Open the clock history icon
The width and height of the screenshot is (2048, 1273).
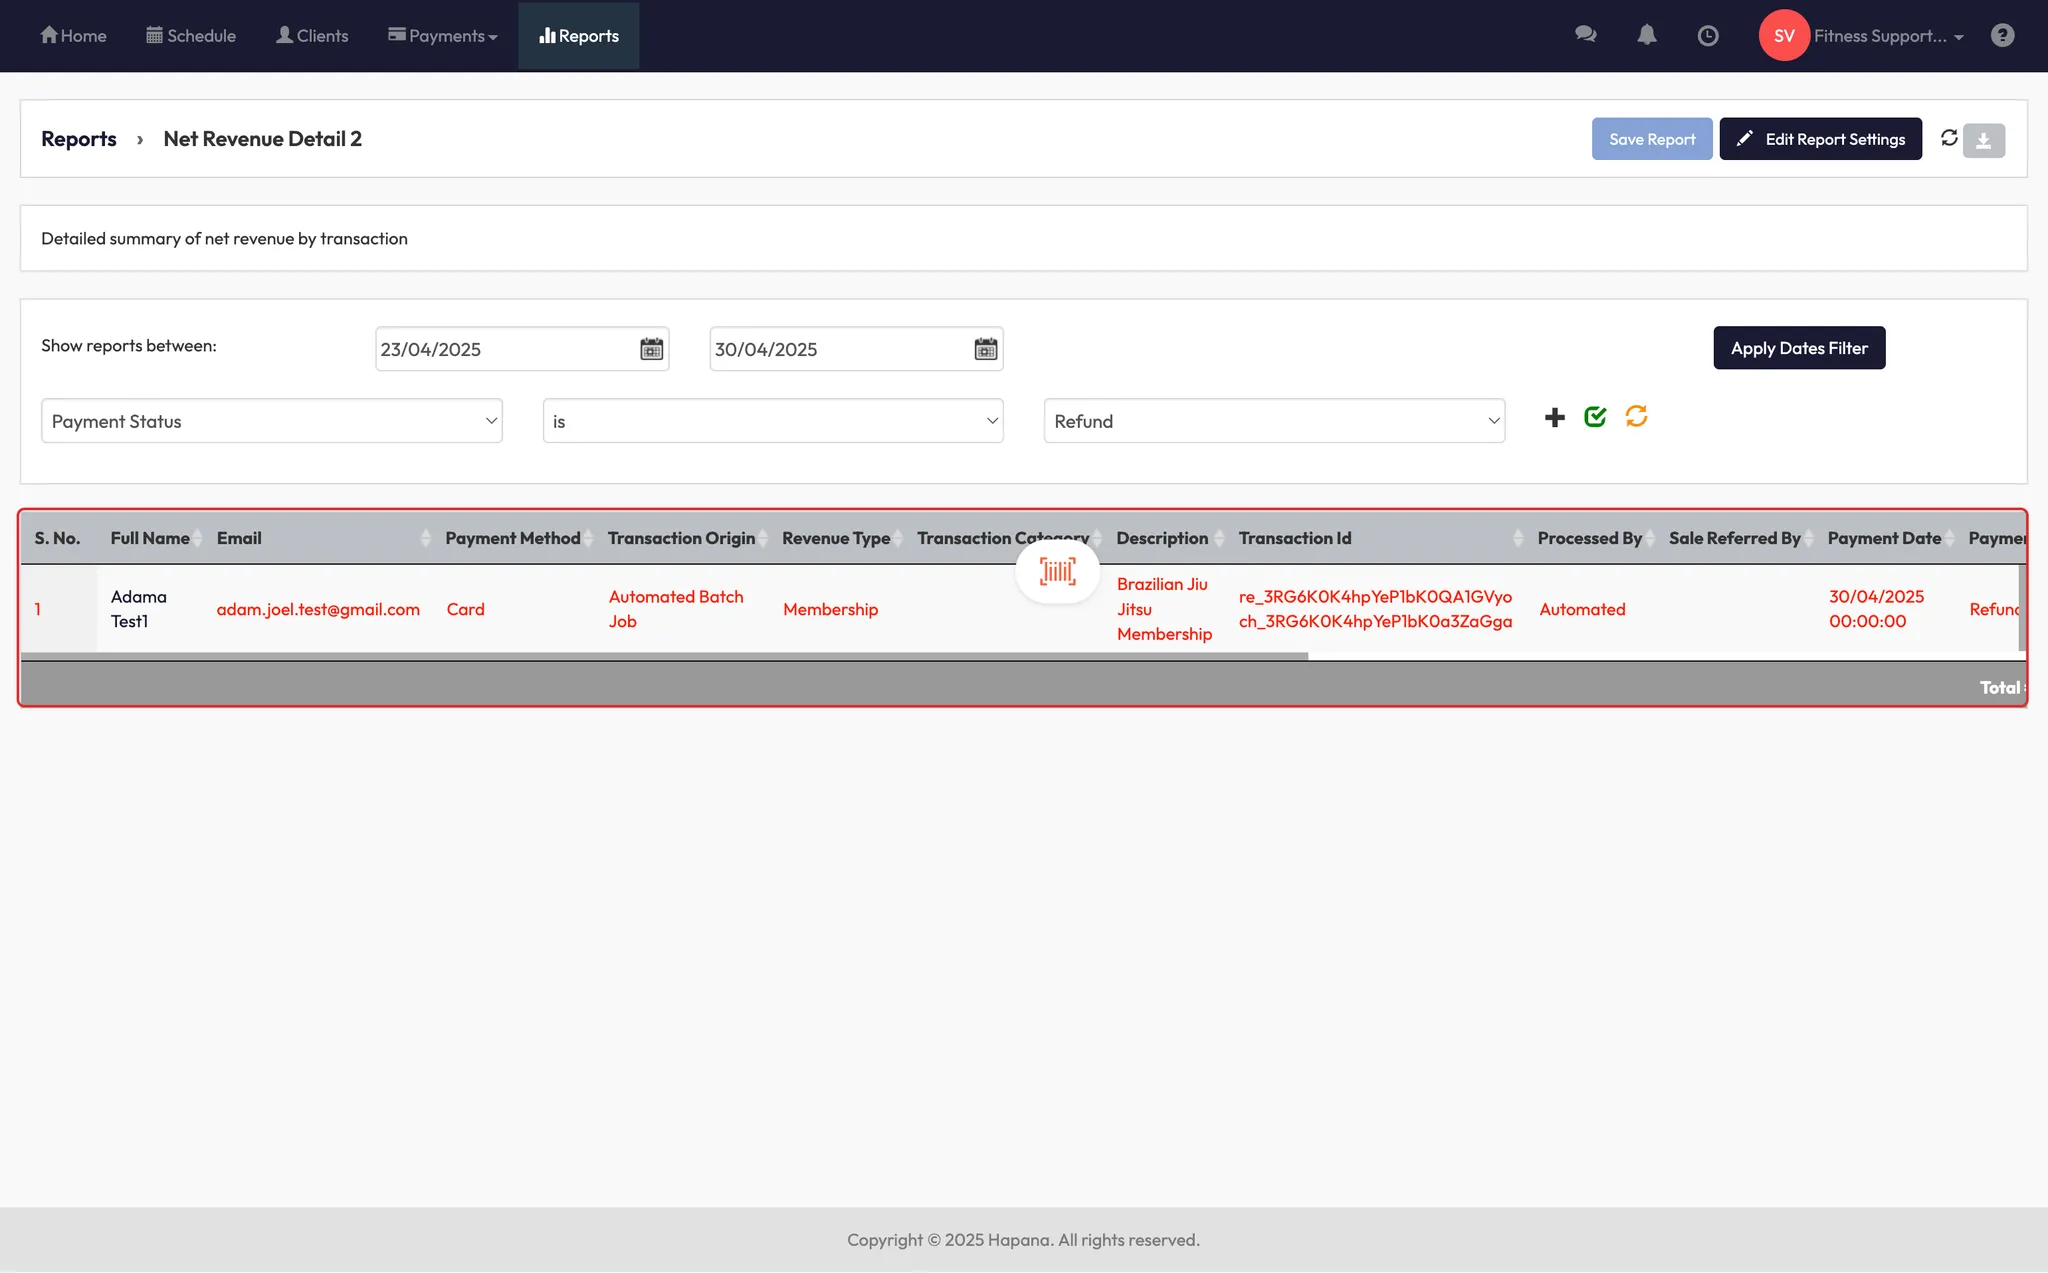coord(1708,36)
